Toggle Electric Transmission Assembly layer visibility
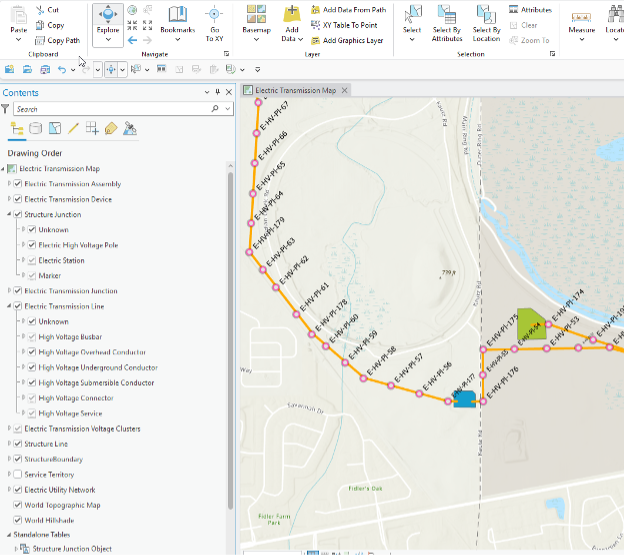Image resolution: width=624 pixels, height=556 pixels. tap(18, 184)
